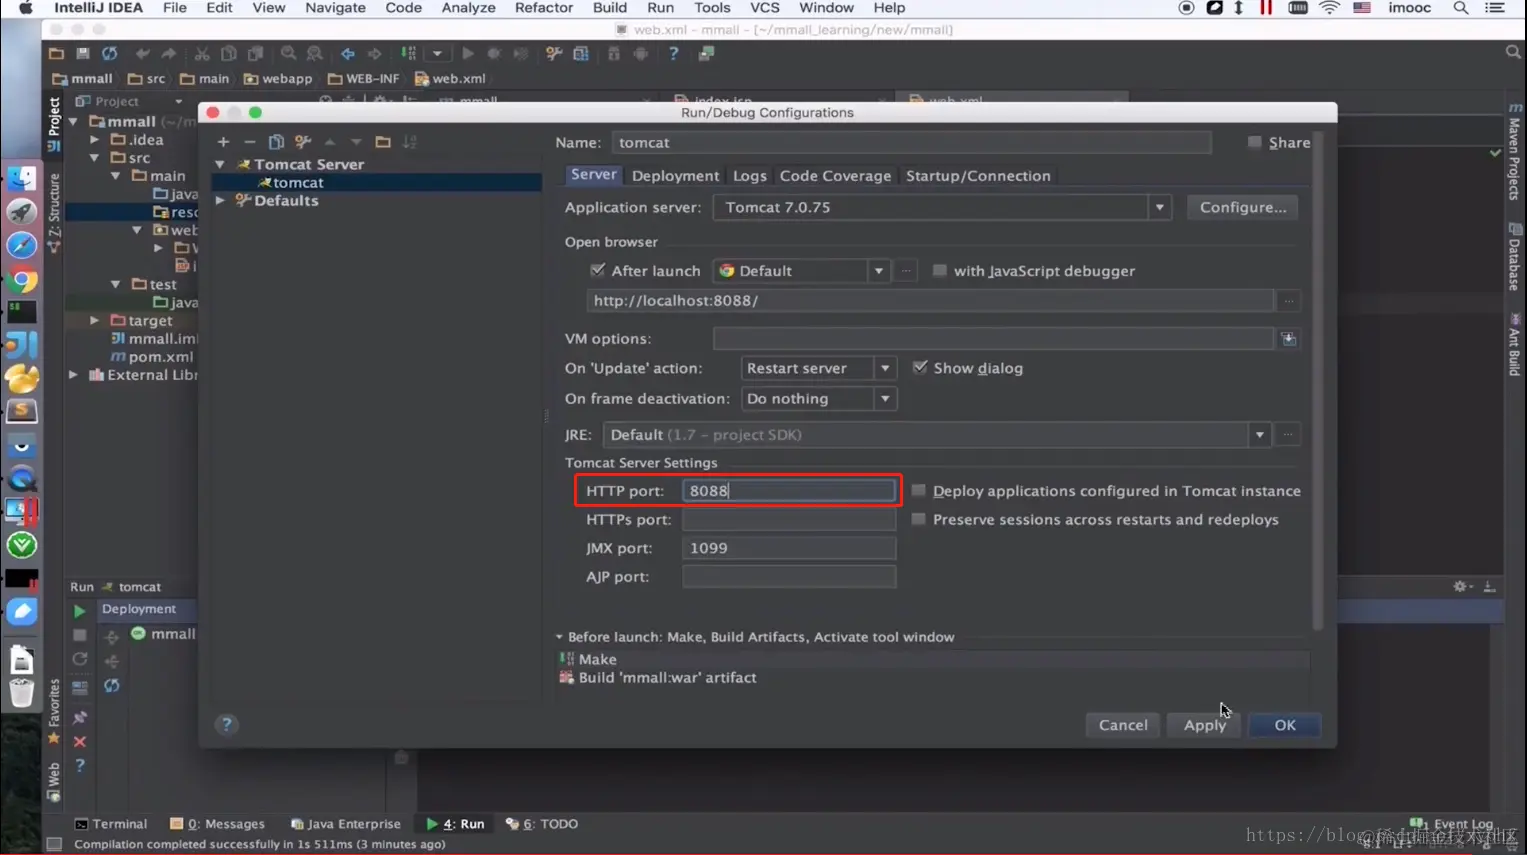Click the Rerun icon in Run tool window
This screenshot has height=855, width=1527.
coord(80,660)
